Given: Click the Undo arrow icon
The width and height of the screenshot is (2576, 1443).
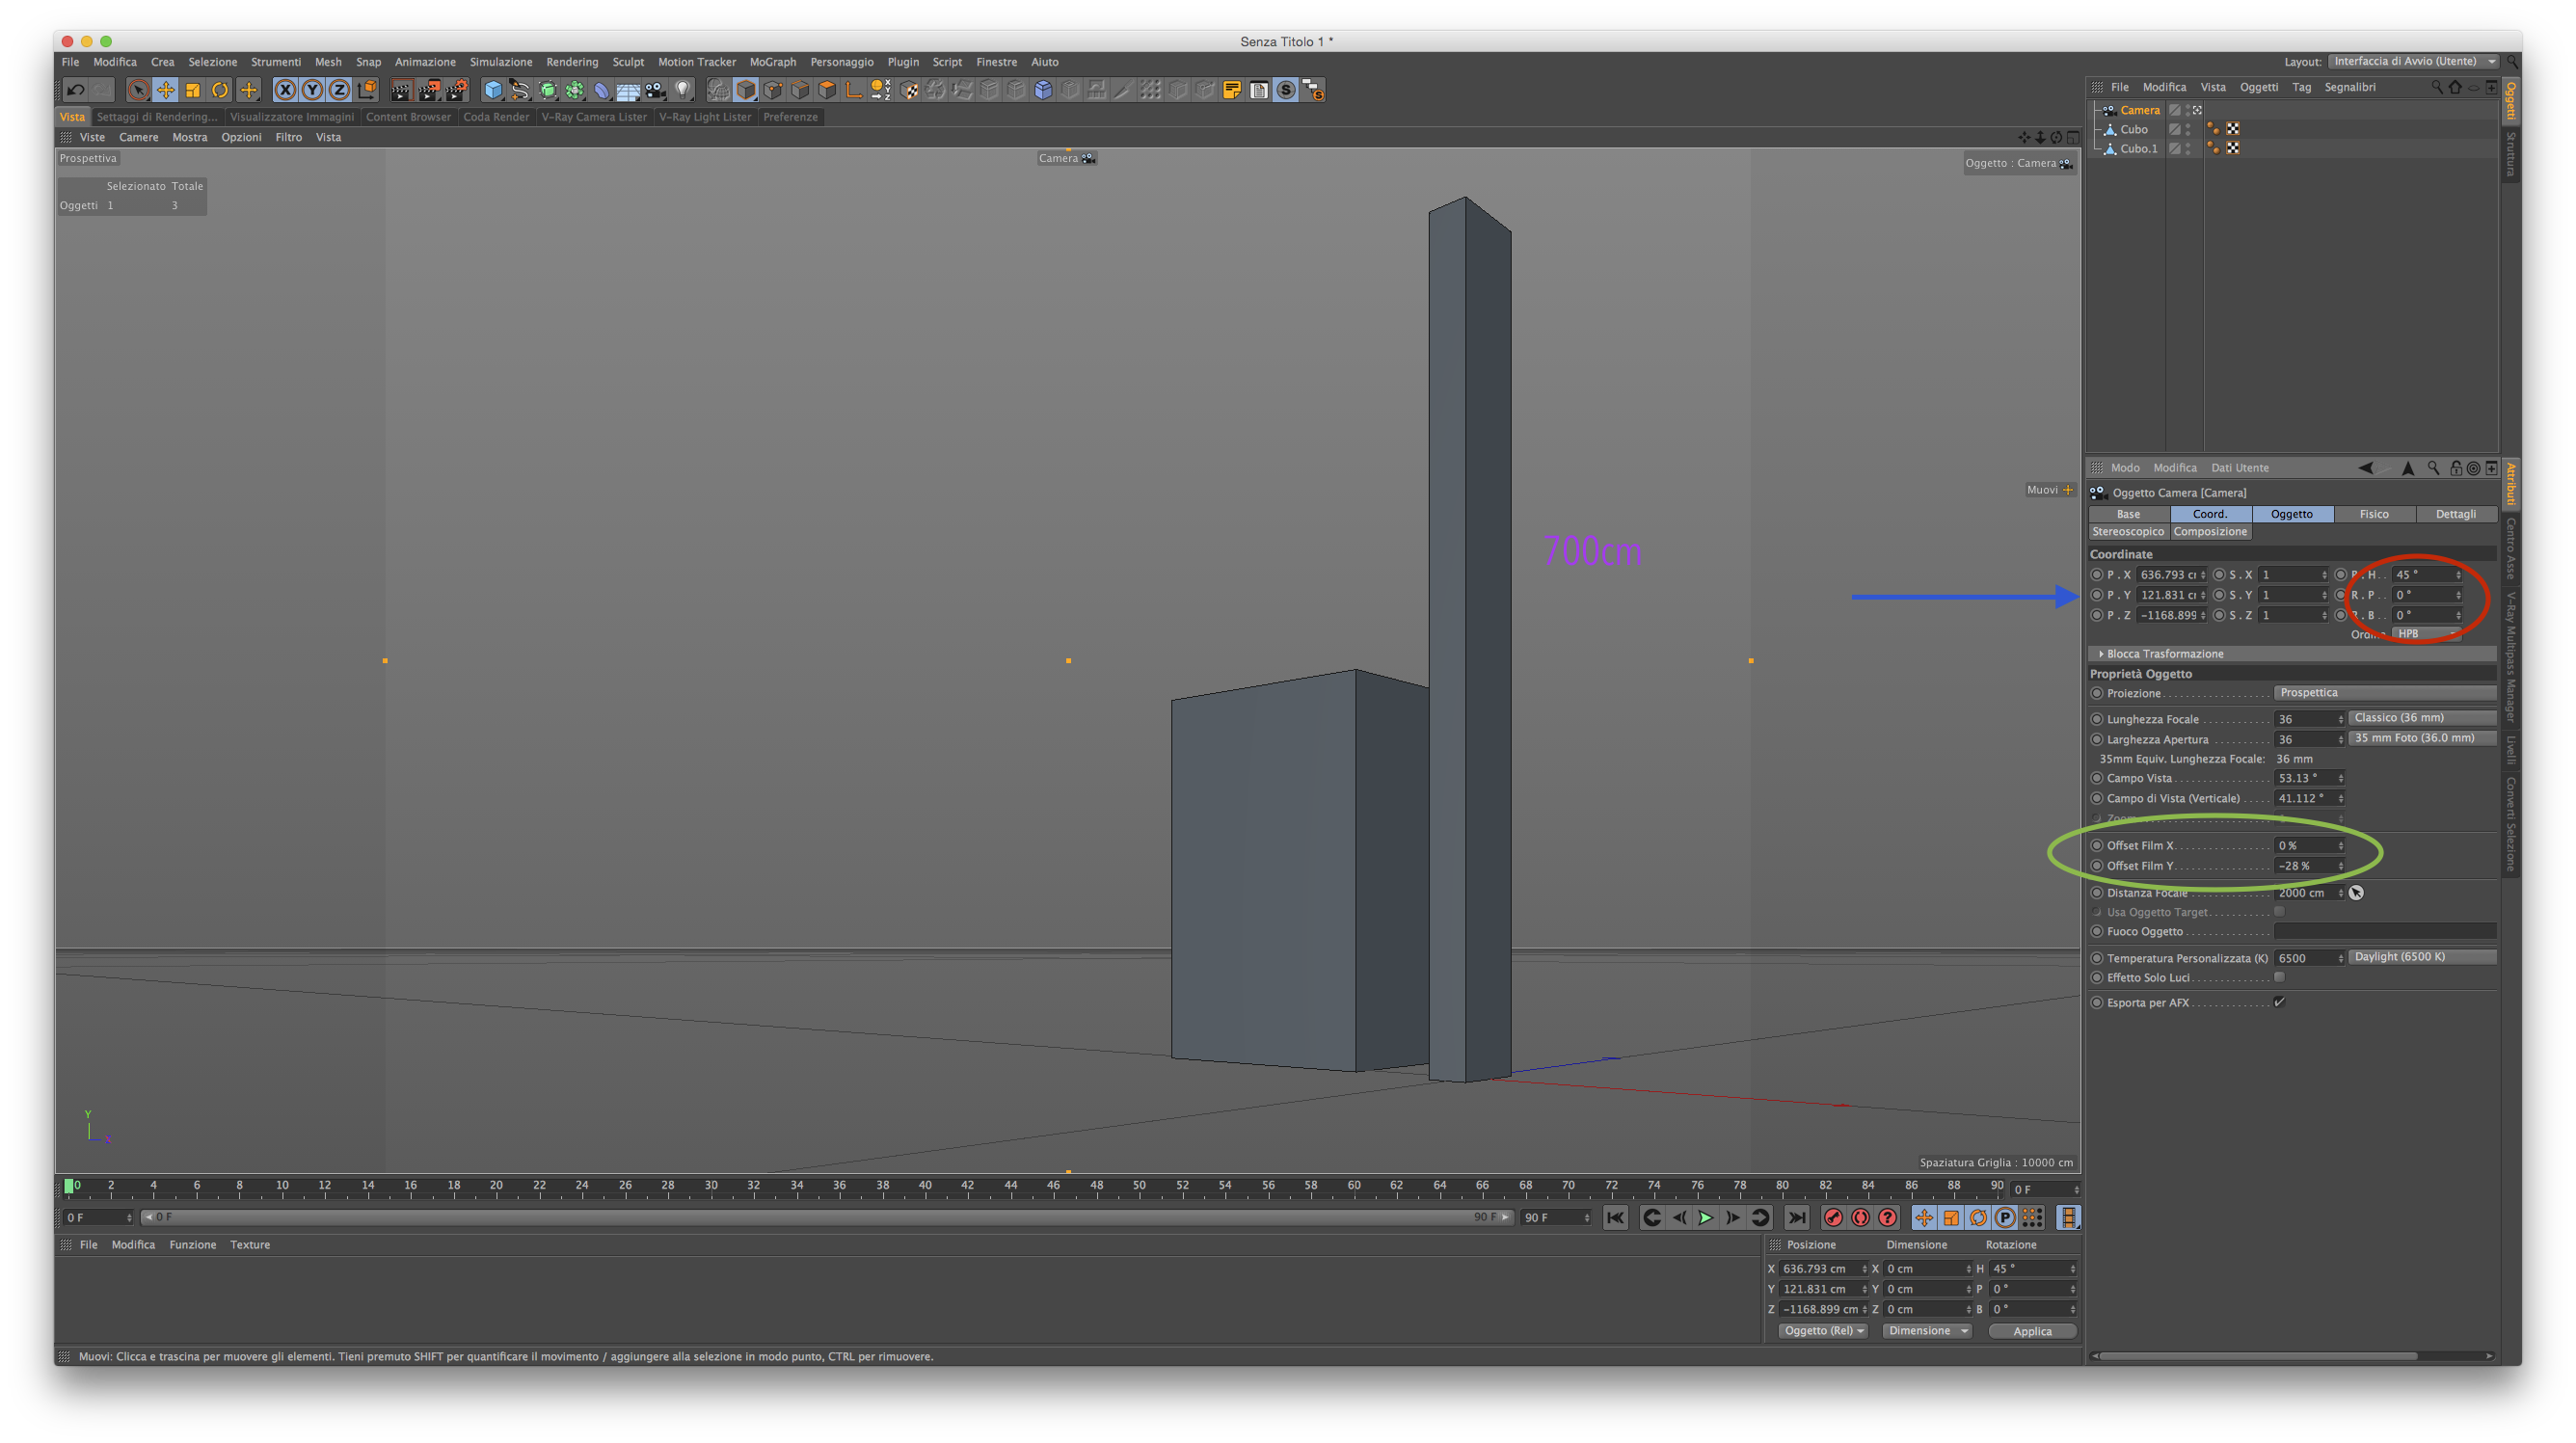Looking at the screenshot, I should [x=75, y=90].
